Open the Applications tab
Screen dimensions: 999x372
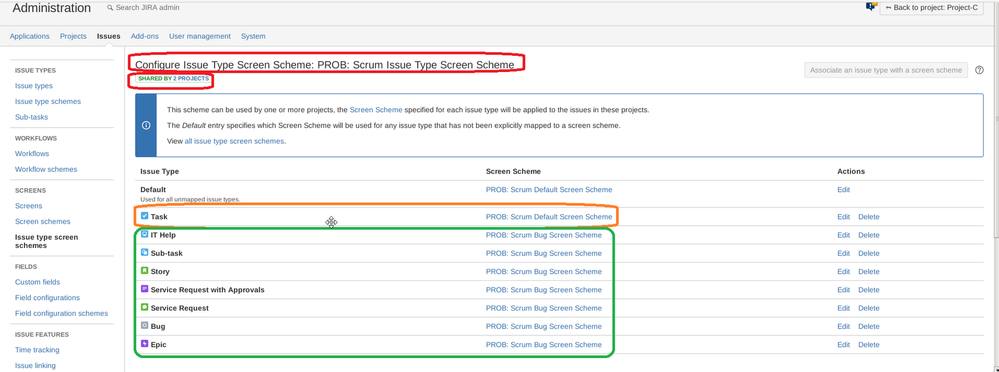point(29,36)
